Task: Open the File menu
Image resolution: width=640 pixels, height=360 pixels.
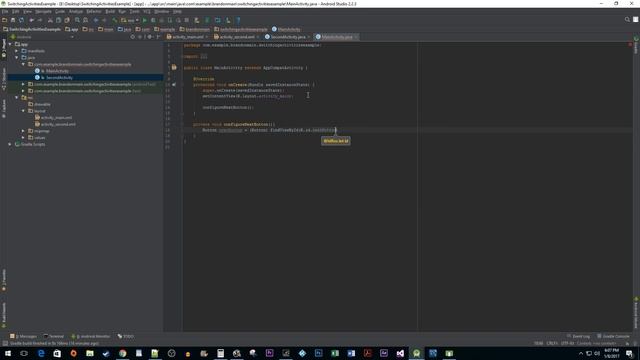Action: pyautogui.click(x=5, y=11)
